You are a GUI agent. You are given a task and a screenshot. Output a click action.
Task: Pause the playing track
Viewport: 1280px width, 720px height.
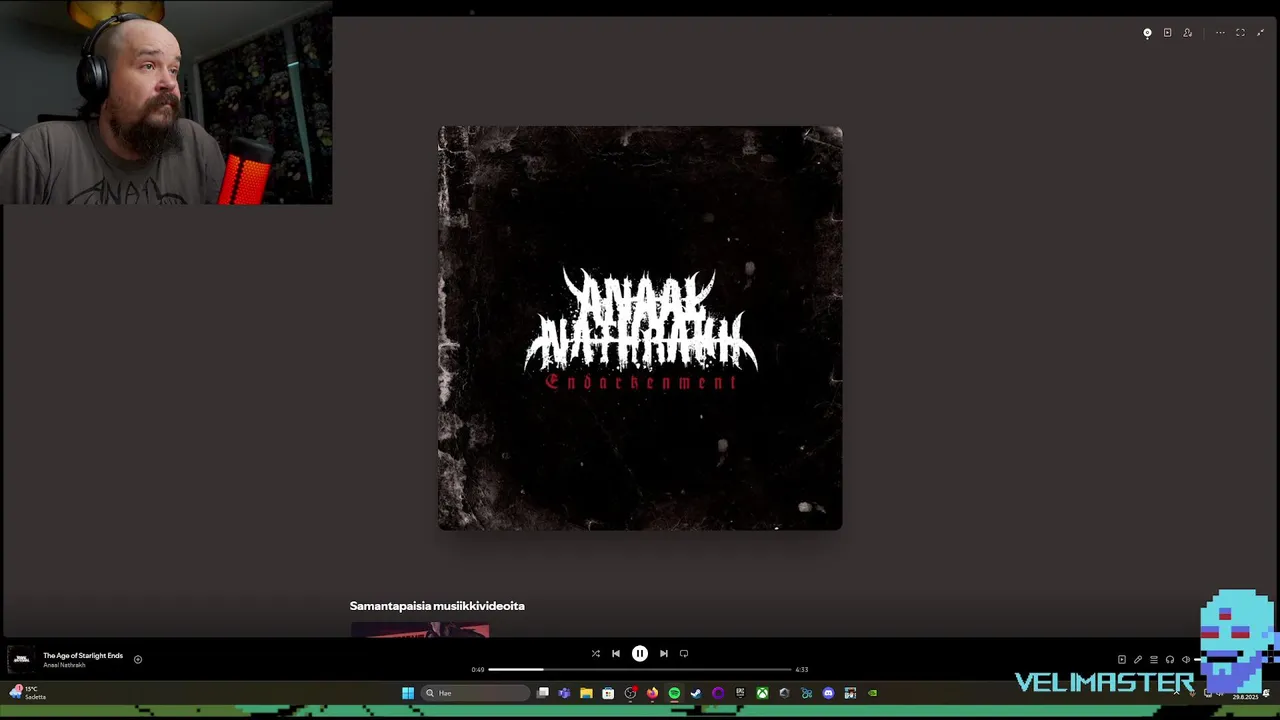pyautogui.click(x=640, y=654)
